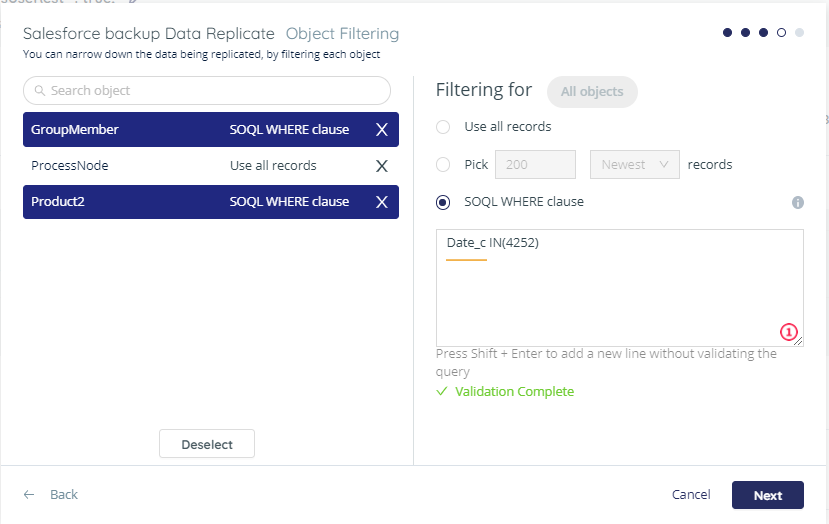The height and width of the screenshot is (524, 829).
Task: Select the Pick records radio button
Action: [443, 165]
